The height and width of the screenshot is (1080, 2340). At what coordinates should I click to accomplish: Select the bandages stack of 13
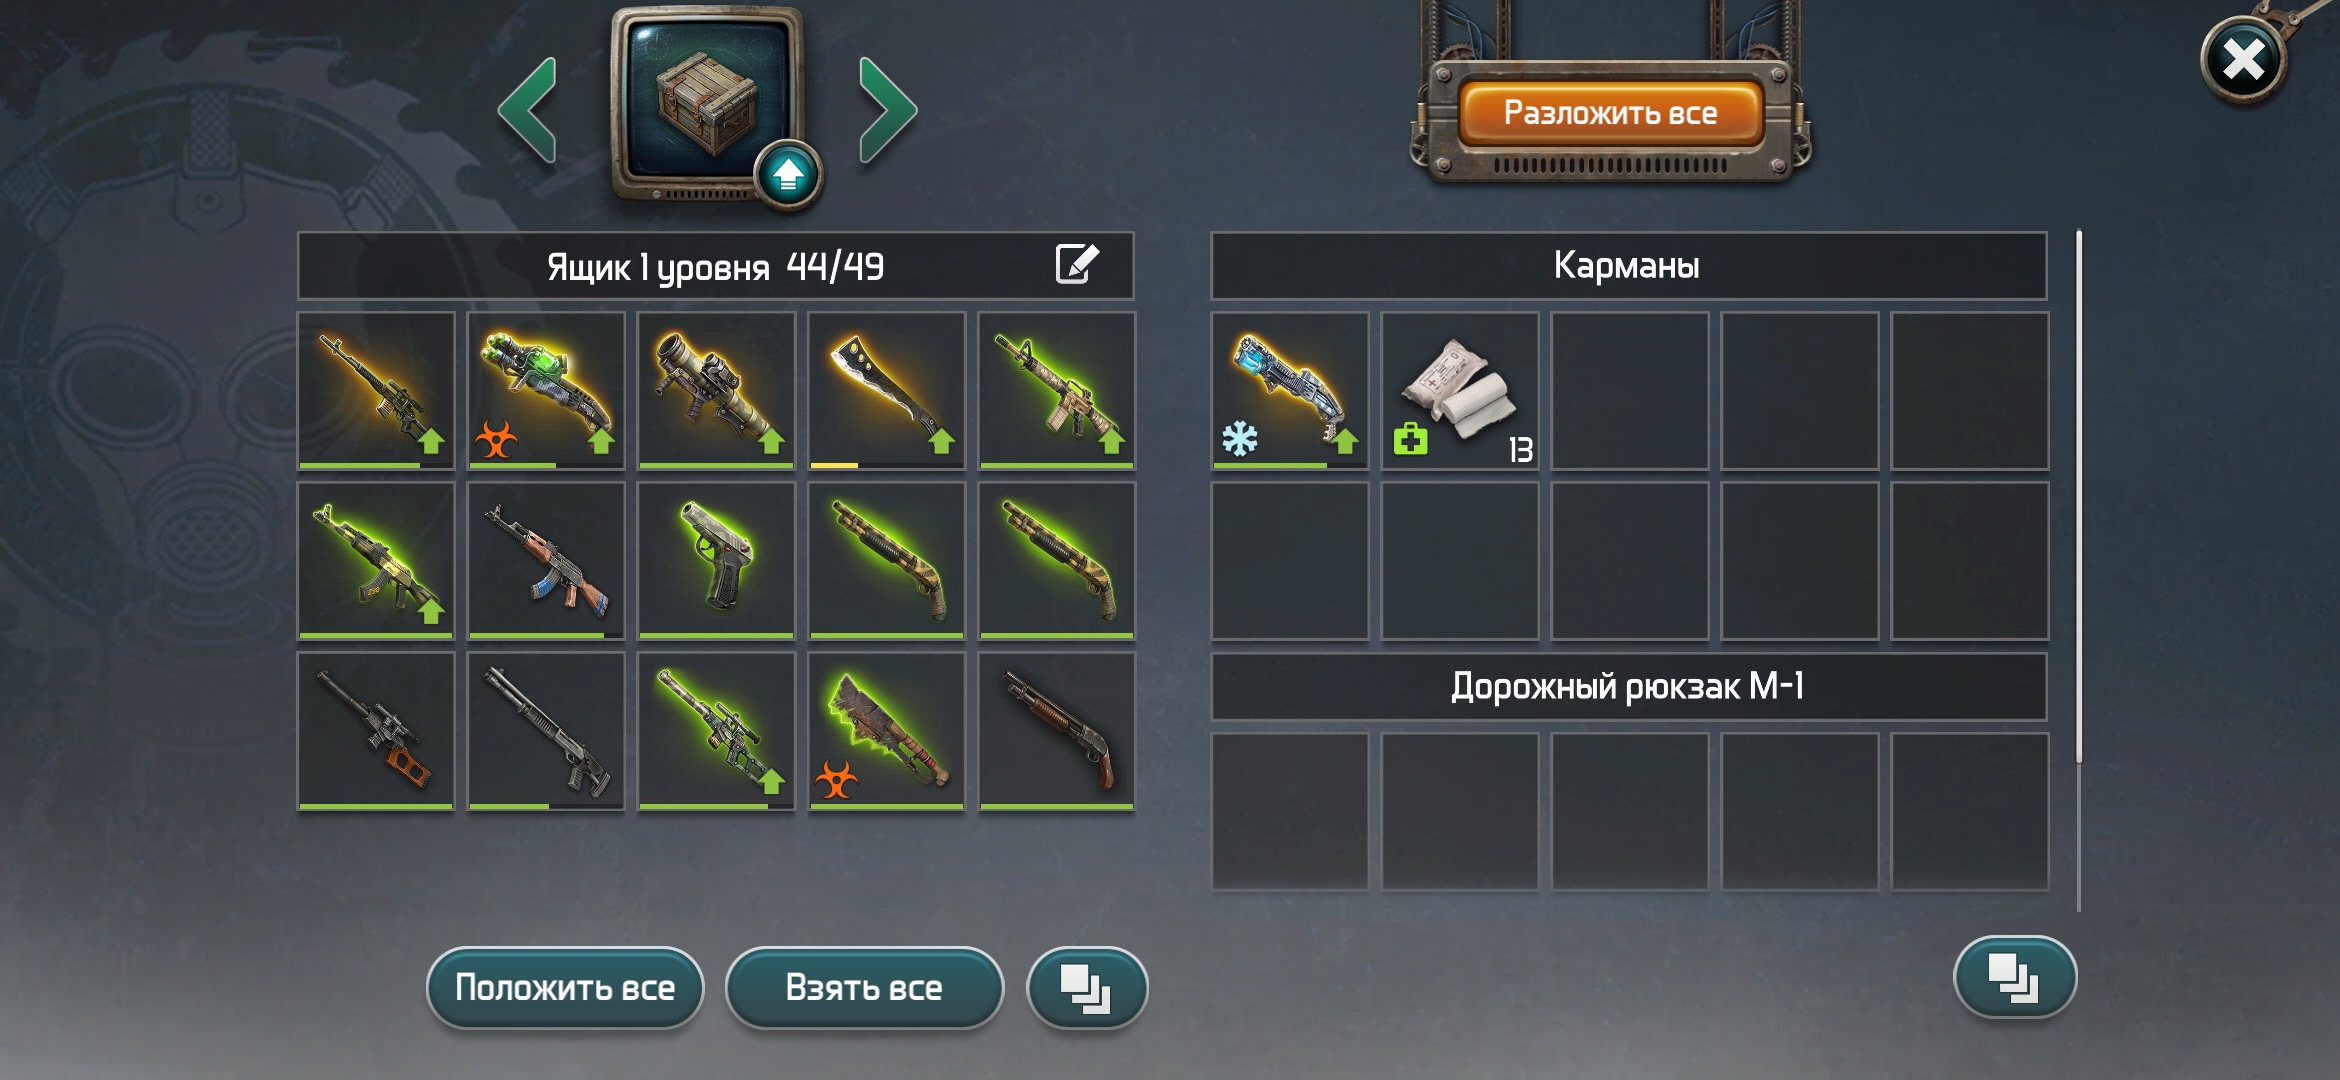point(1460,391)
